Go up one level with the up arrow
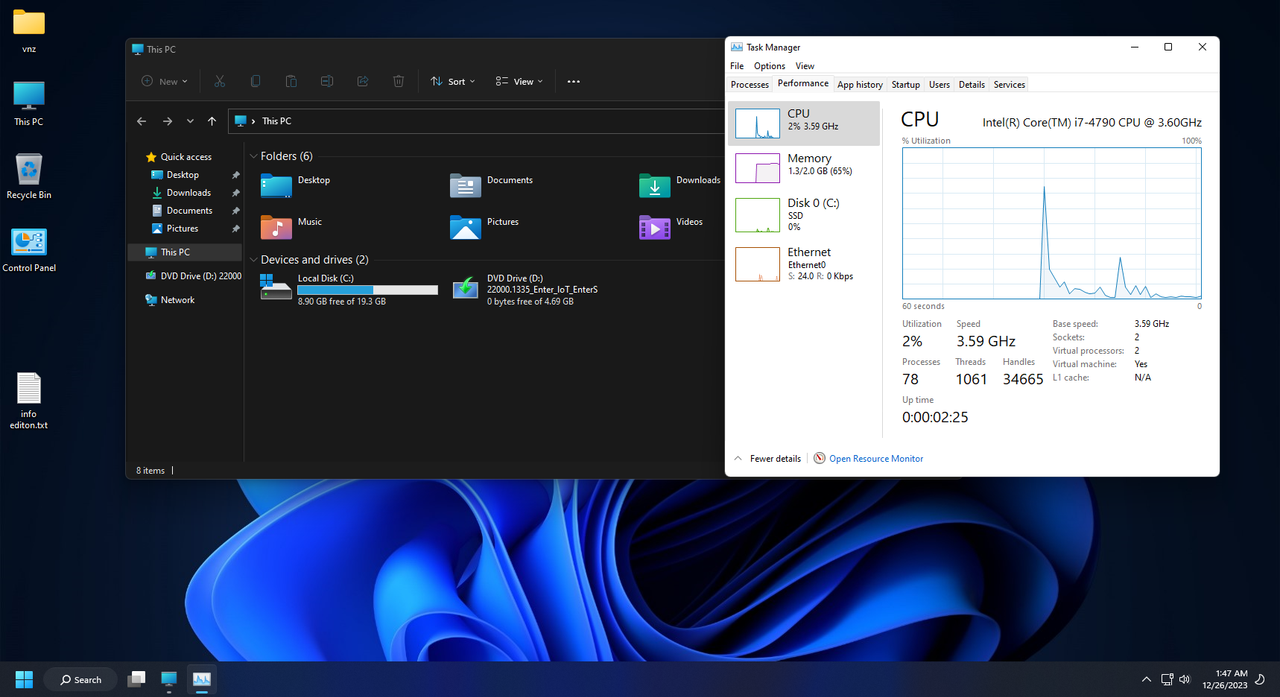1280x697 pixels. (212, 121)
